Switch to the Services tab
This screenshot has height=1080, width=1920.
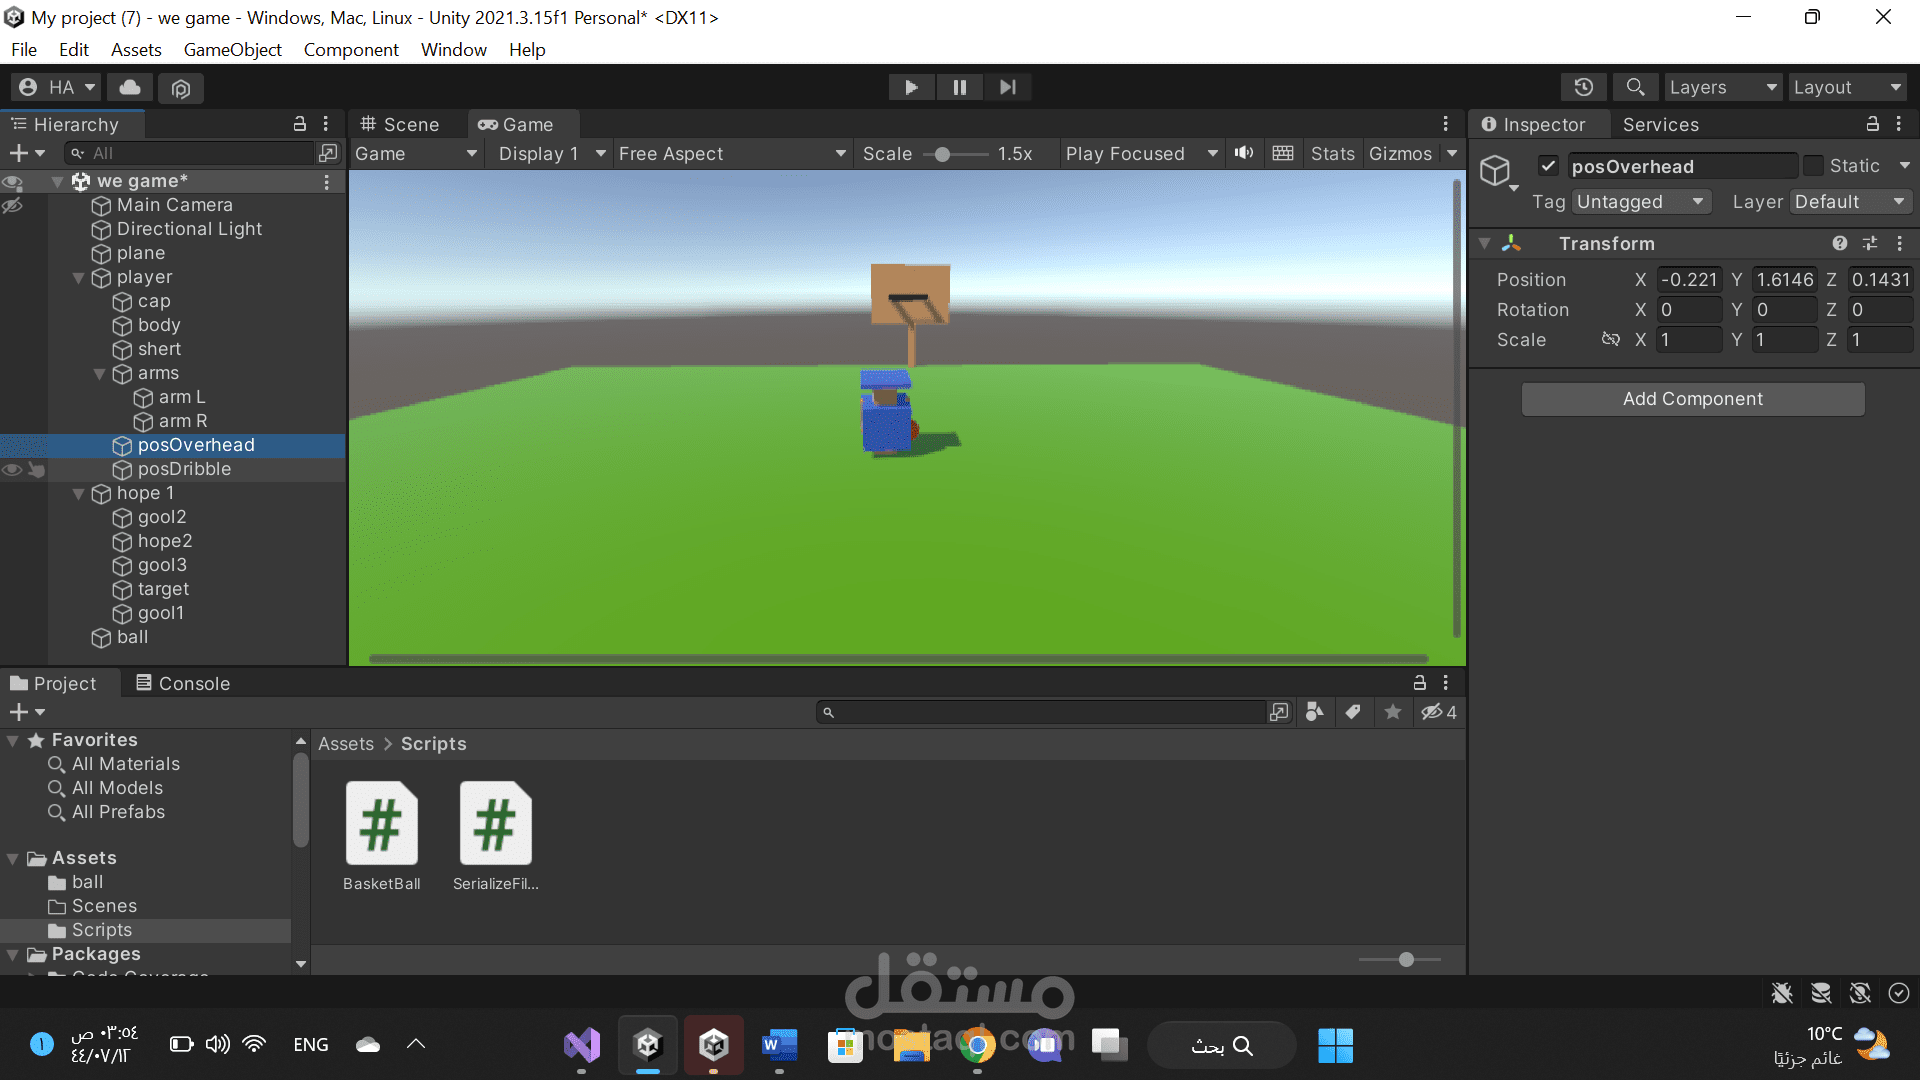[x=1660, y=124]
